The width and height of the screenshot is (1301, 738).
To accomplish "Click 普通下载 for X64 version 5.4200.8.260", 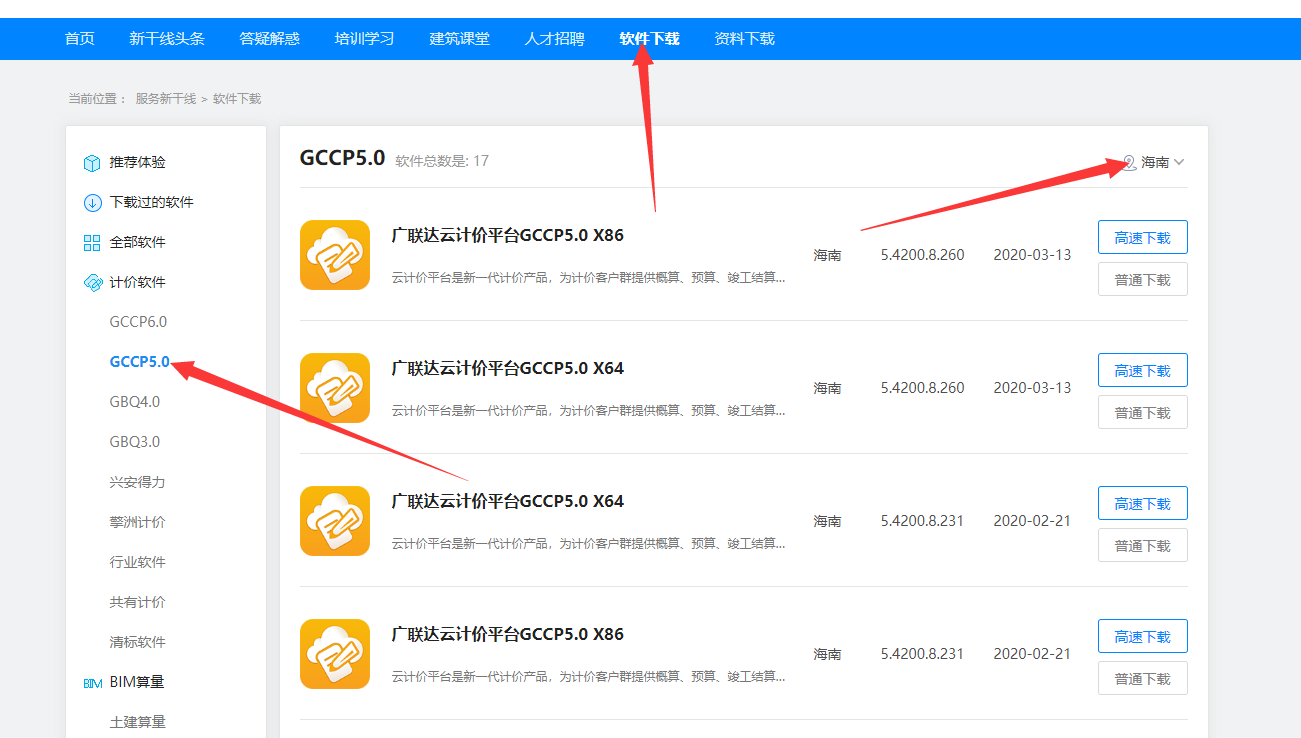I will (x=1143, y=412).
